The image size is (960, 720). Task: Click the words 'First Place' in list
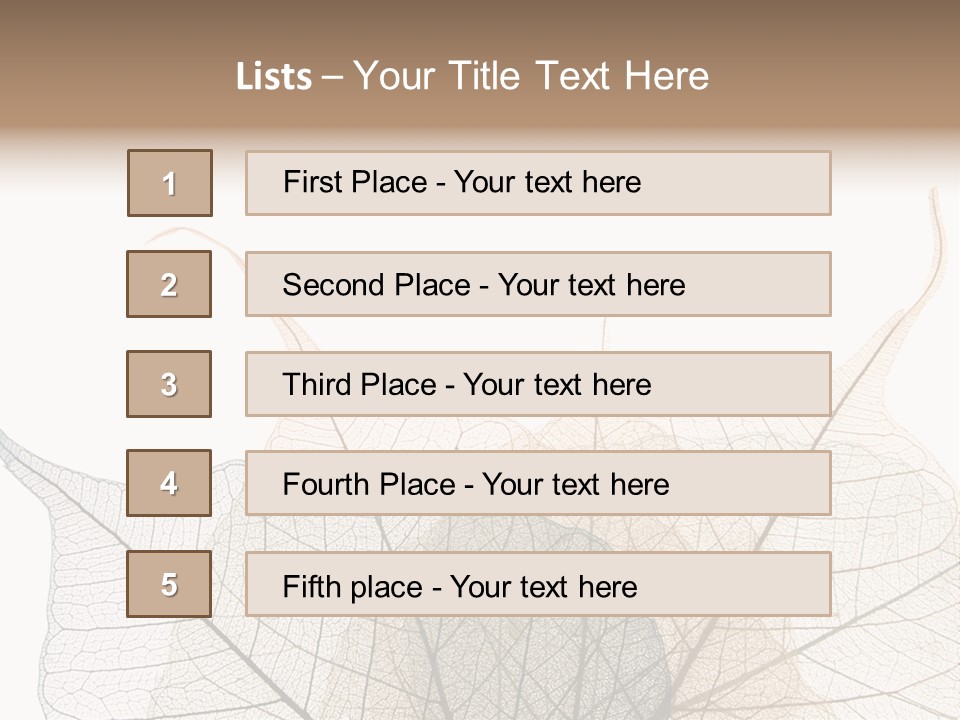[x=355, y=182]
